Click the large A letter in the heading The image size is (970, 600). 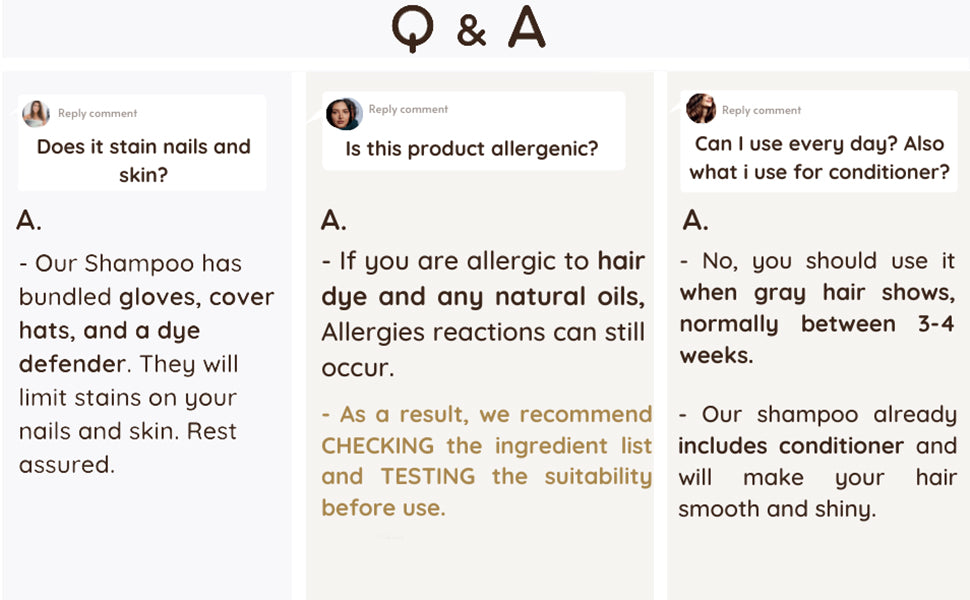pos(526,30)
